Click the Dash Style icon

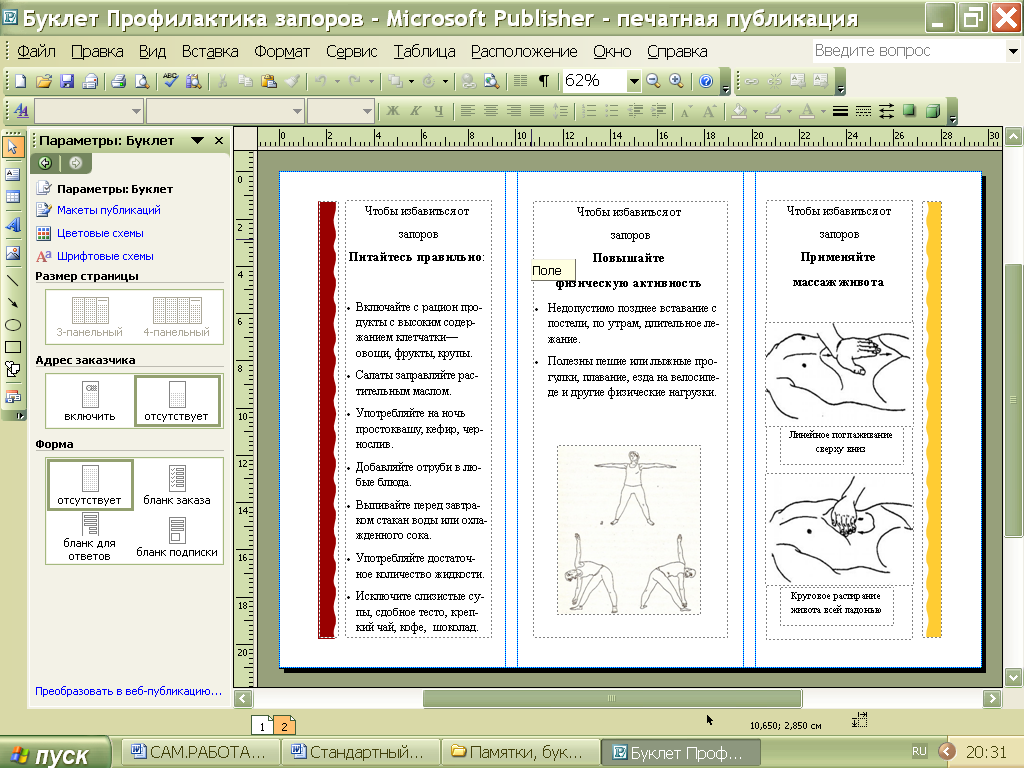pos(863,111)
